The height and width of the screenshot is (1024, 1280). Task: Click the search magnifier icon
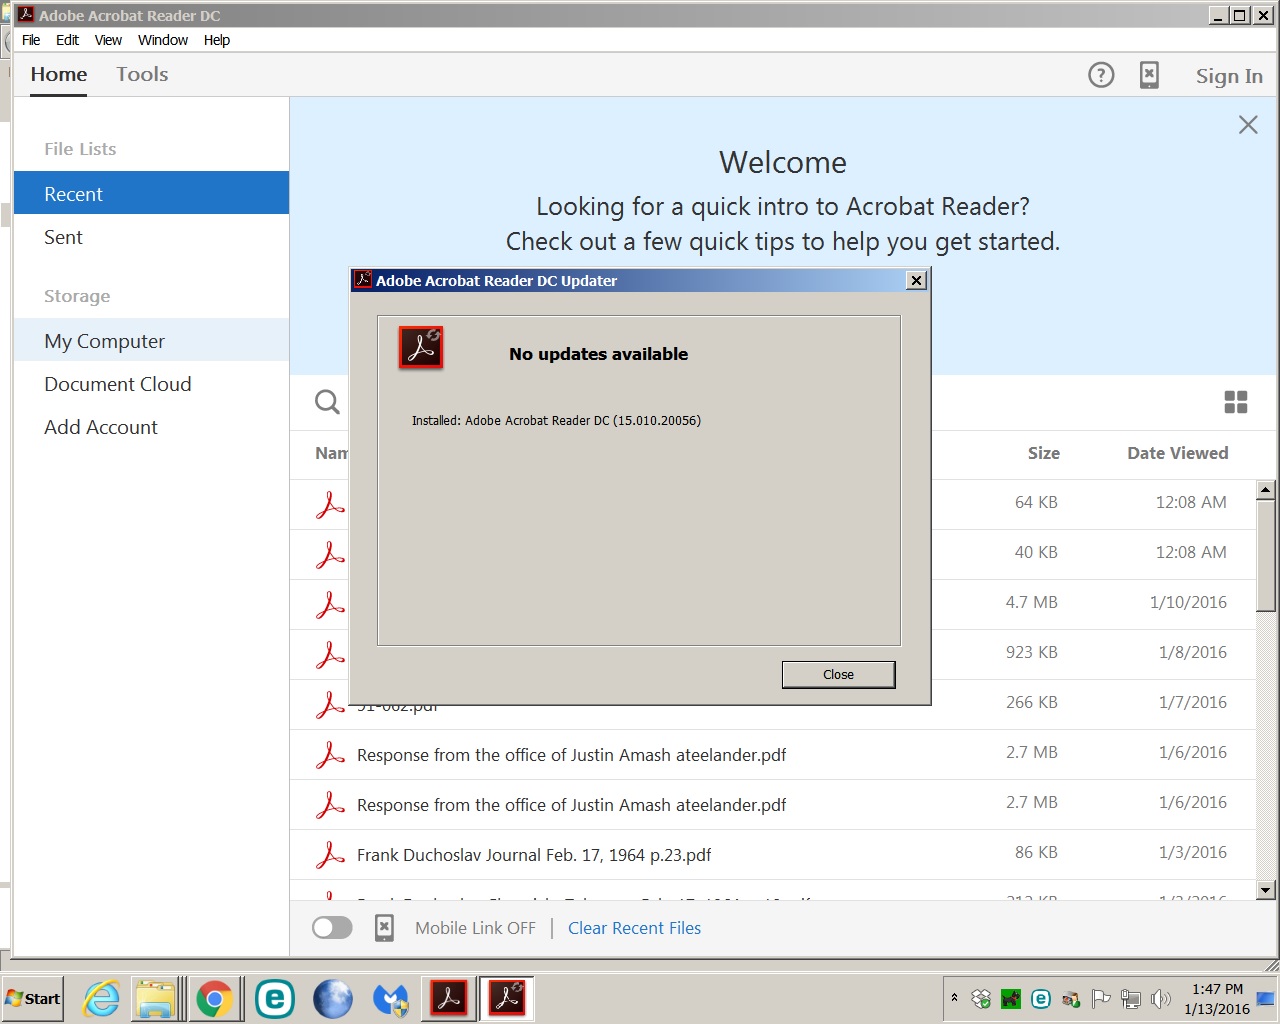point(327,402)
